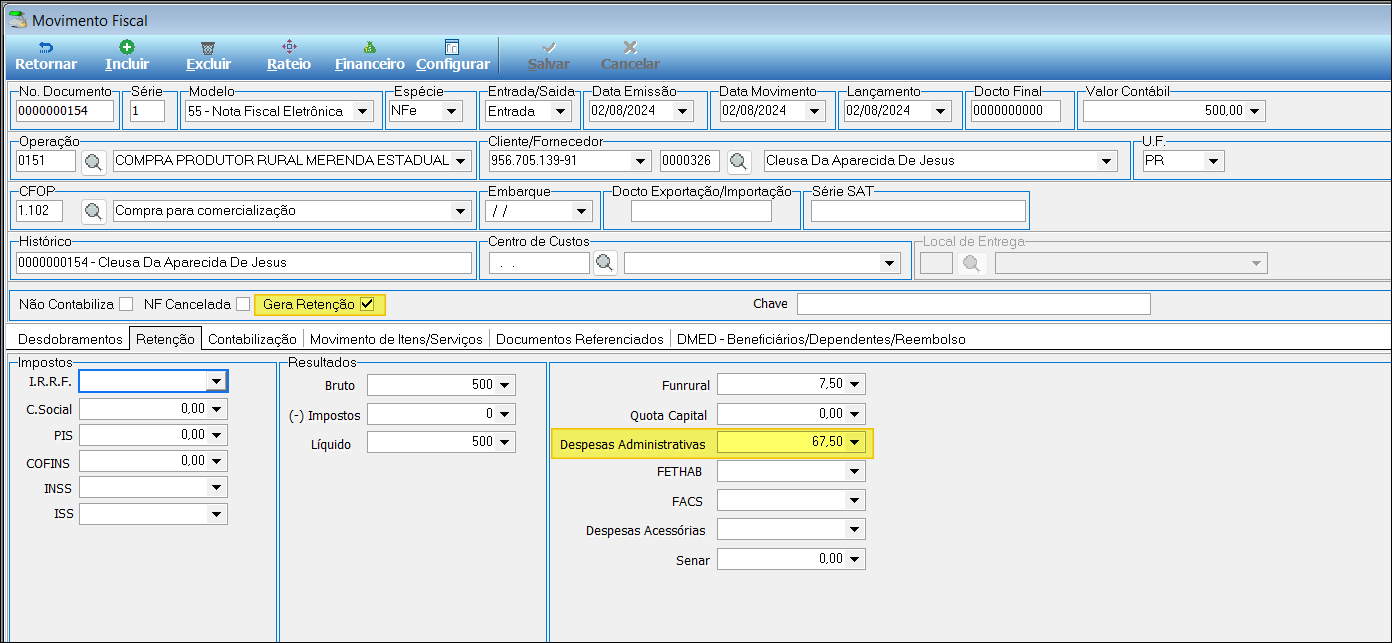Open the Bruto value dropdown

[x=505, y=385]
